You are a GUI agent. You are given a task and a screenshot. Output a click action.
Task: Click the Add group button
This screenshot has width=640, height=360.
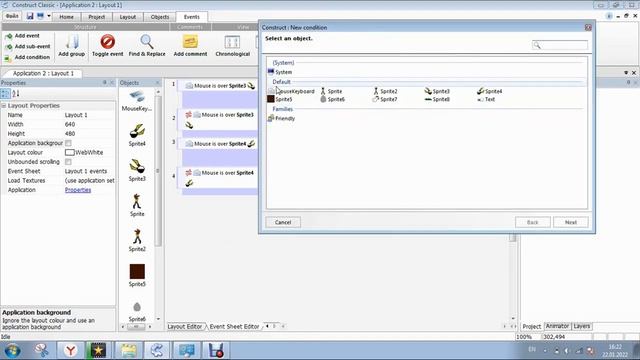[71, 45]
